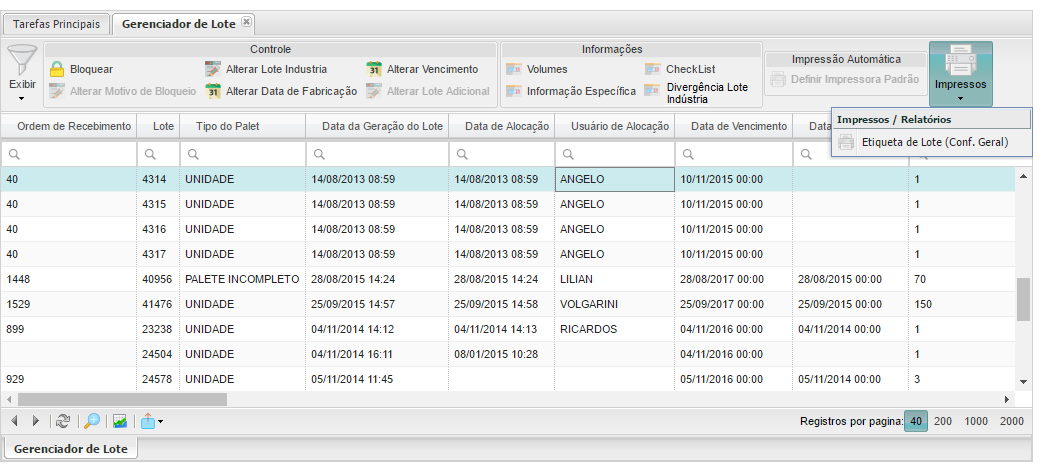Go to previous page arrow in footer
Image resolution: width=1043 pixels, height=472 pixels.
[x=14, y=421]
